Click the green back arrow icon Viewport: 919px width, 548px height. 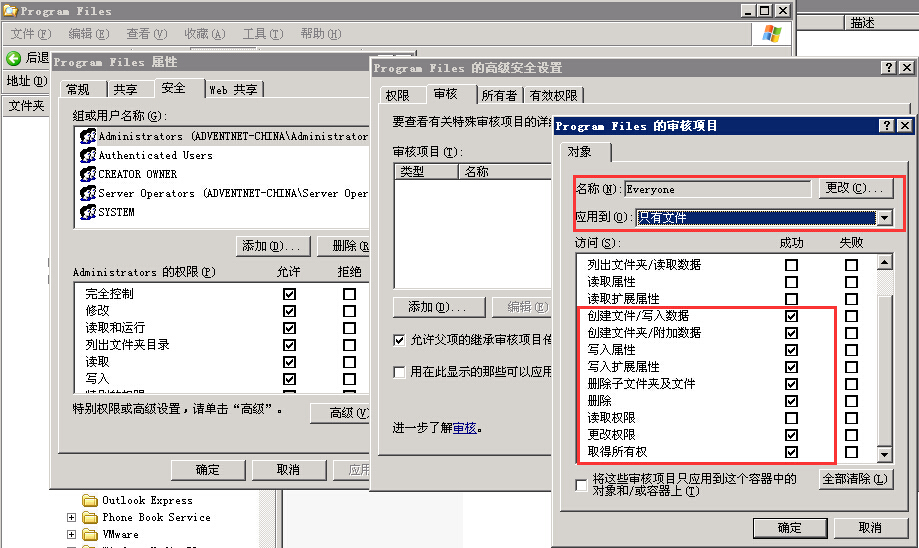tap(14, 58)
